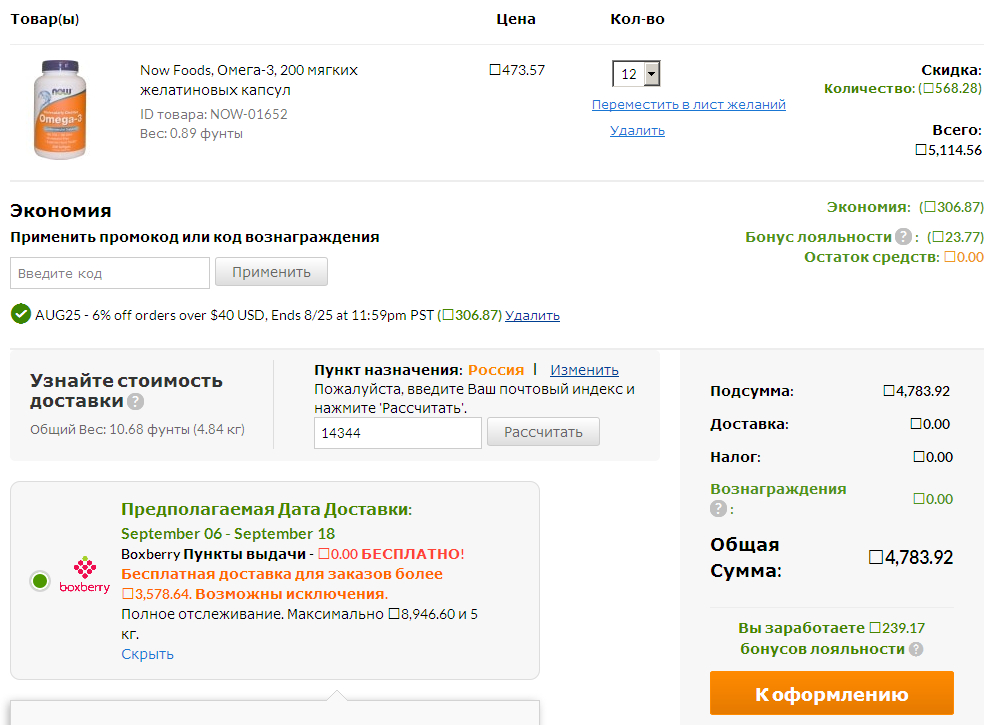Screen dimensions: 995x725
Task: Click question mark icon under Вознаграждения
Action: [x=718, y=509]
